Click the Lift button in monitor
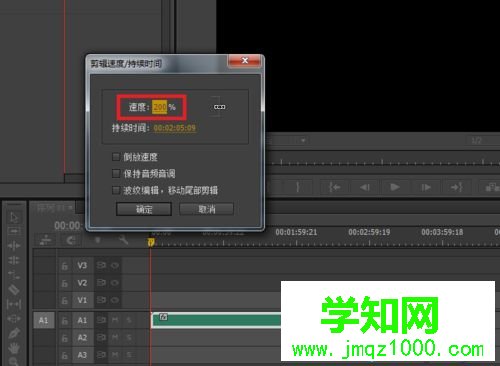Screen dimensions: 500x366 pyautogui.click(x=491, y=187)
